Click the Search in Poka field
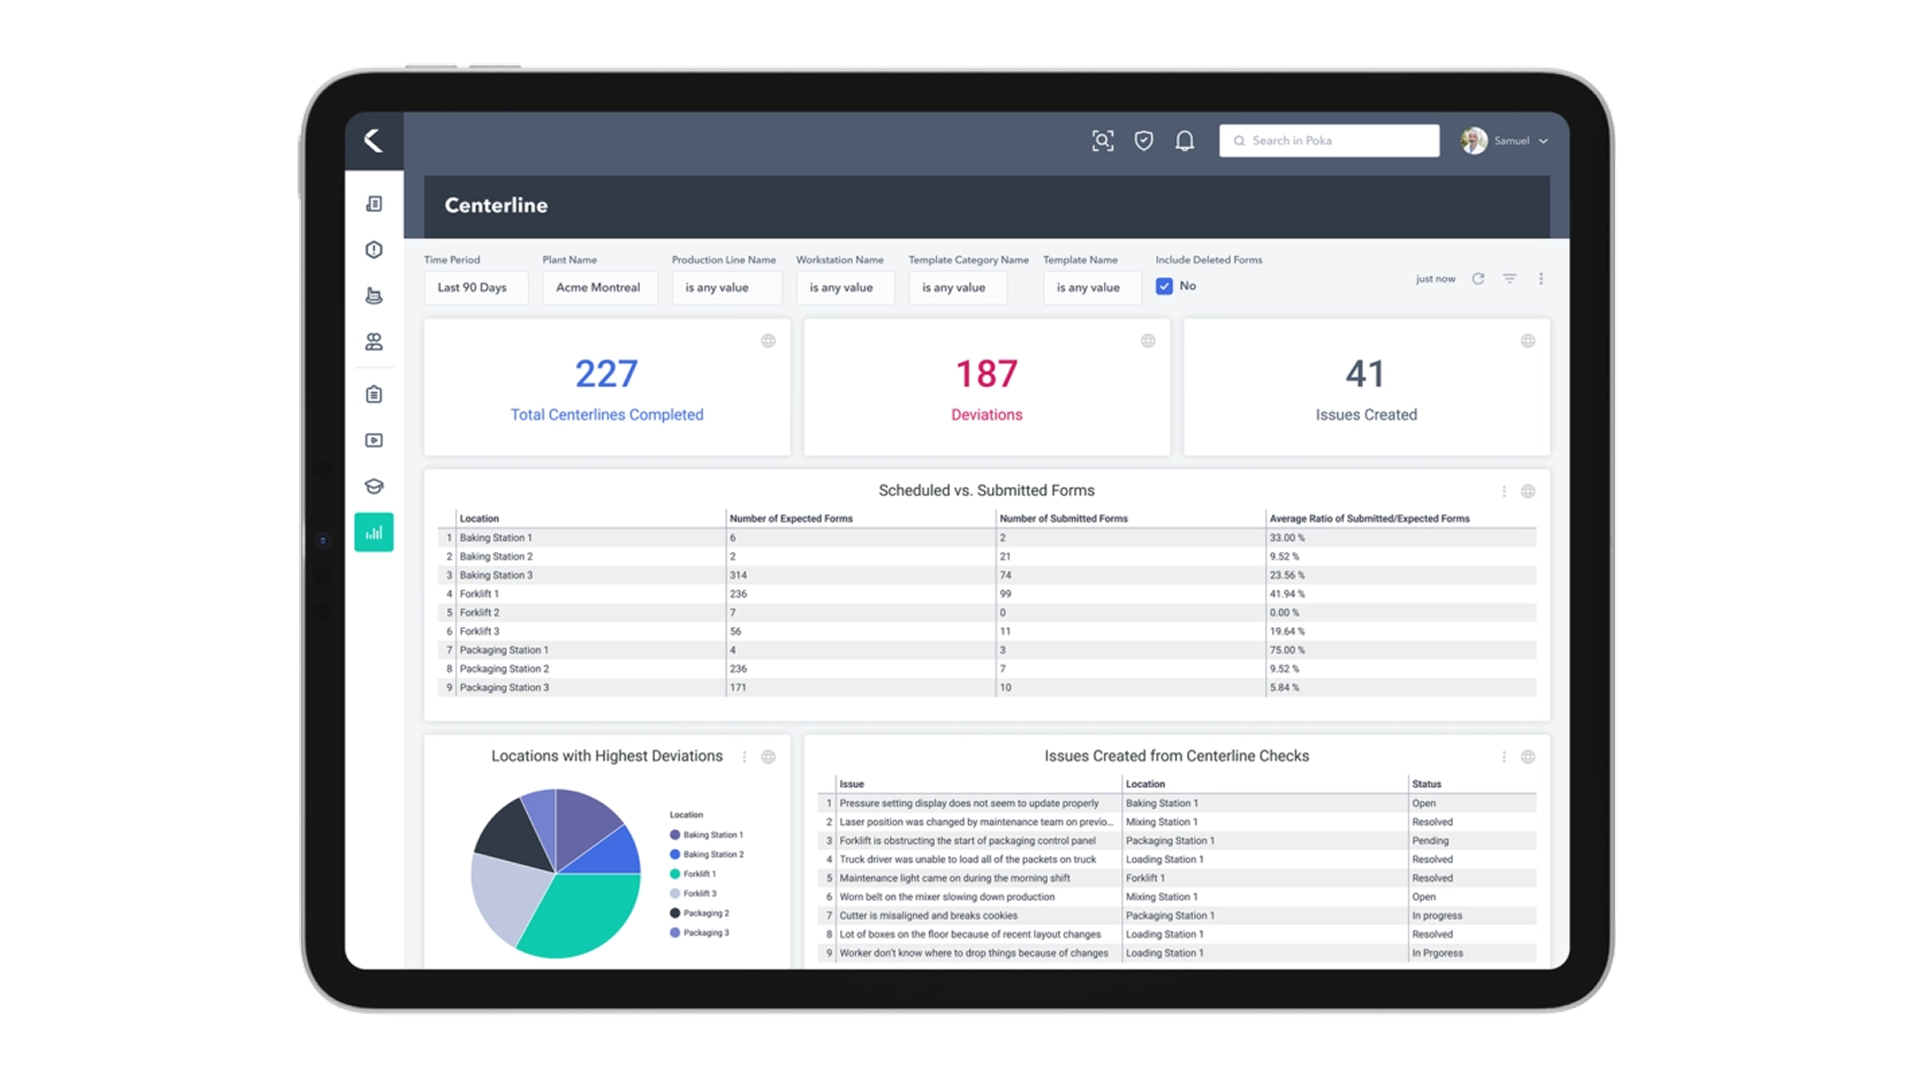The image size is (1920, 1080). 1329,141
